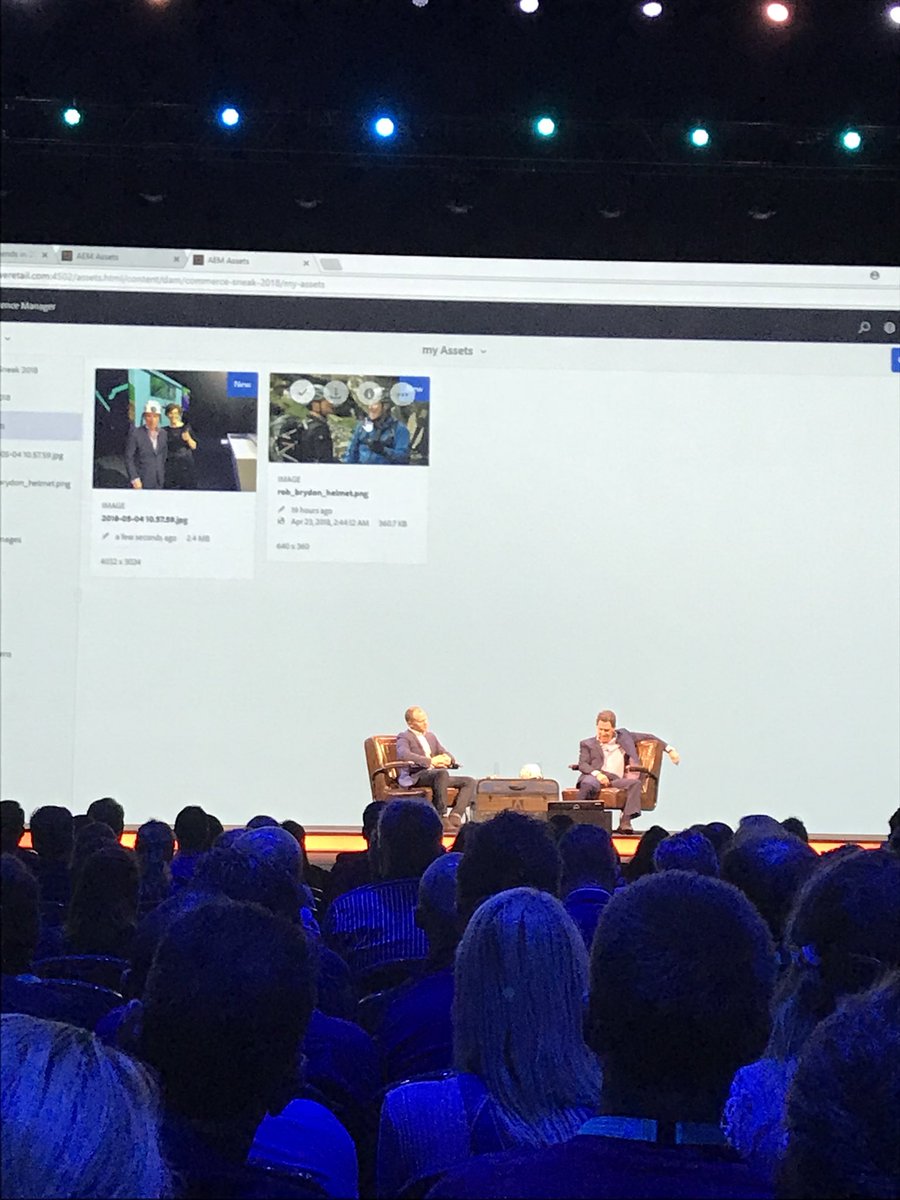Image resolution: width=900 pixels, height=1200 pixels.
Task: Click the '19 hours ago' modified text
Action: pos(311,510)
